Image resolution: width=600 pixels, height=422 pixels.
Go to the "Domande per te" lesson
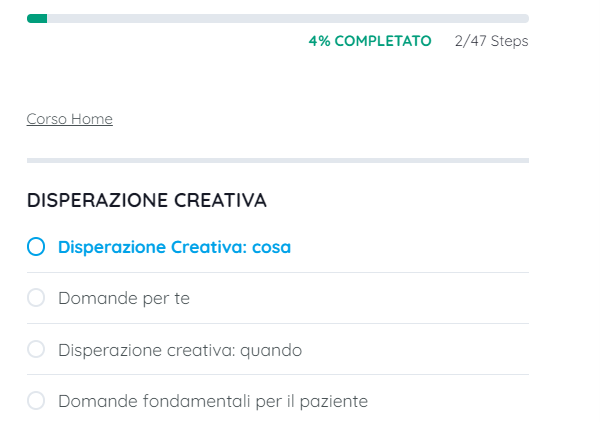tap(124, 298)
